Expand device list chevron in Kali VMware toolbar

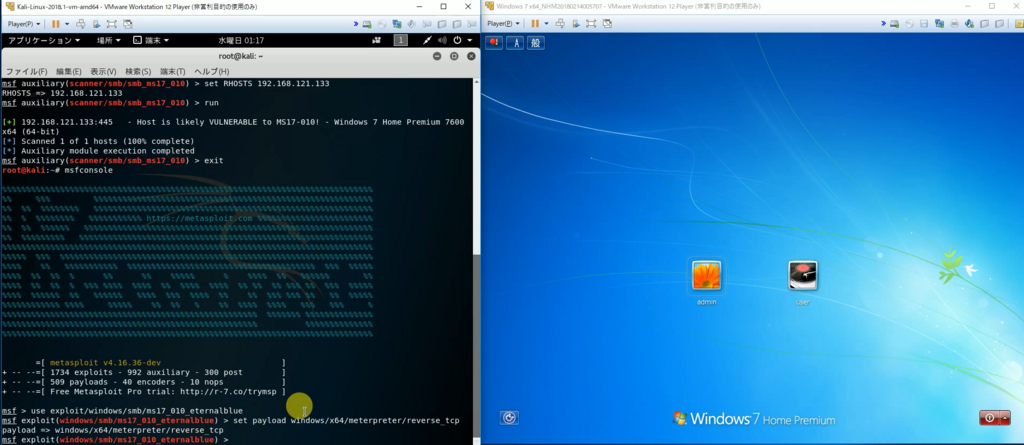click(x=356, y=24)
